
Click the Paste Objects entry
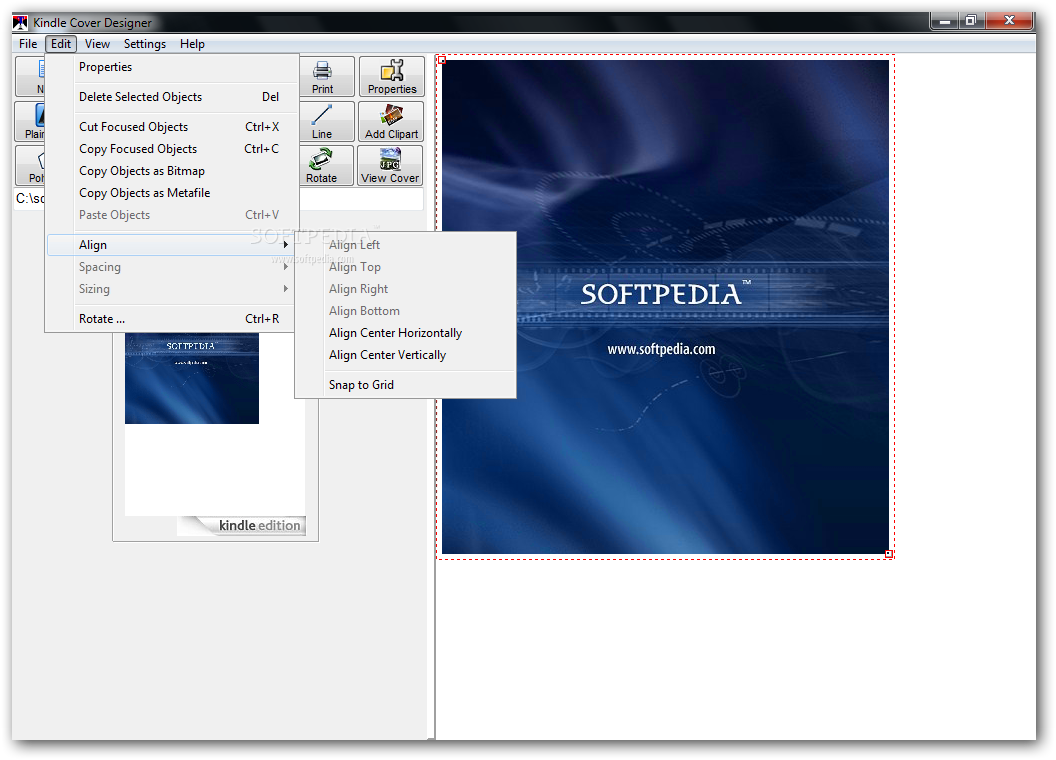[x=172, y=215]
